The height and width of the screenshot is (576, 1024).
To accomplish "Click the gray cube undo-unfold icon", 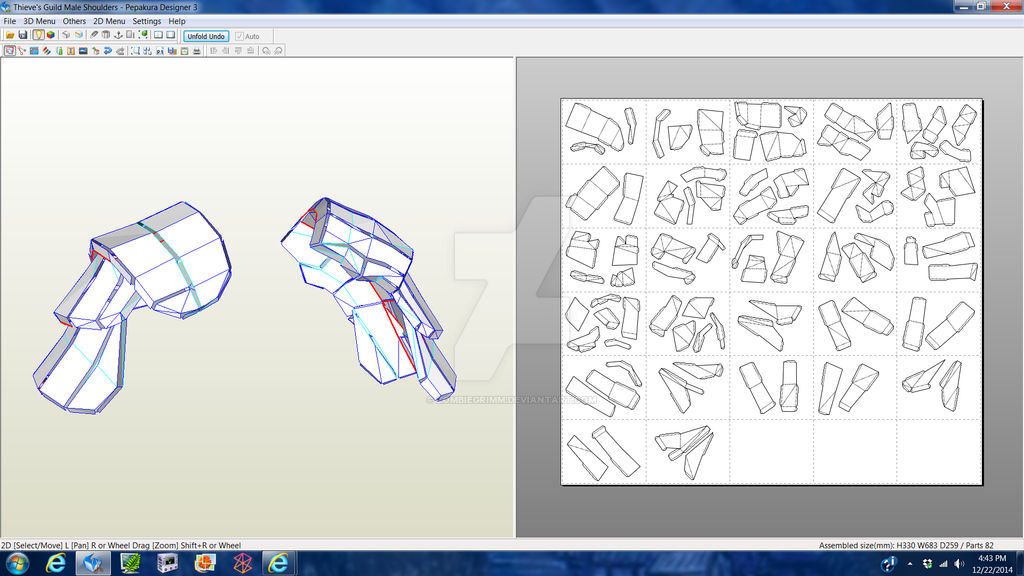I will tap(66, 35).
